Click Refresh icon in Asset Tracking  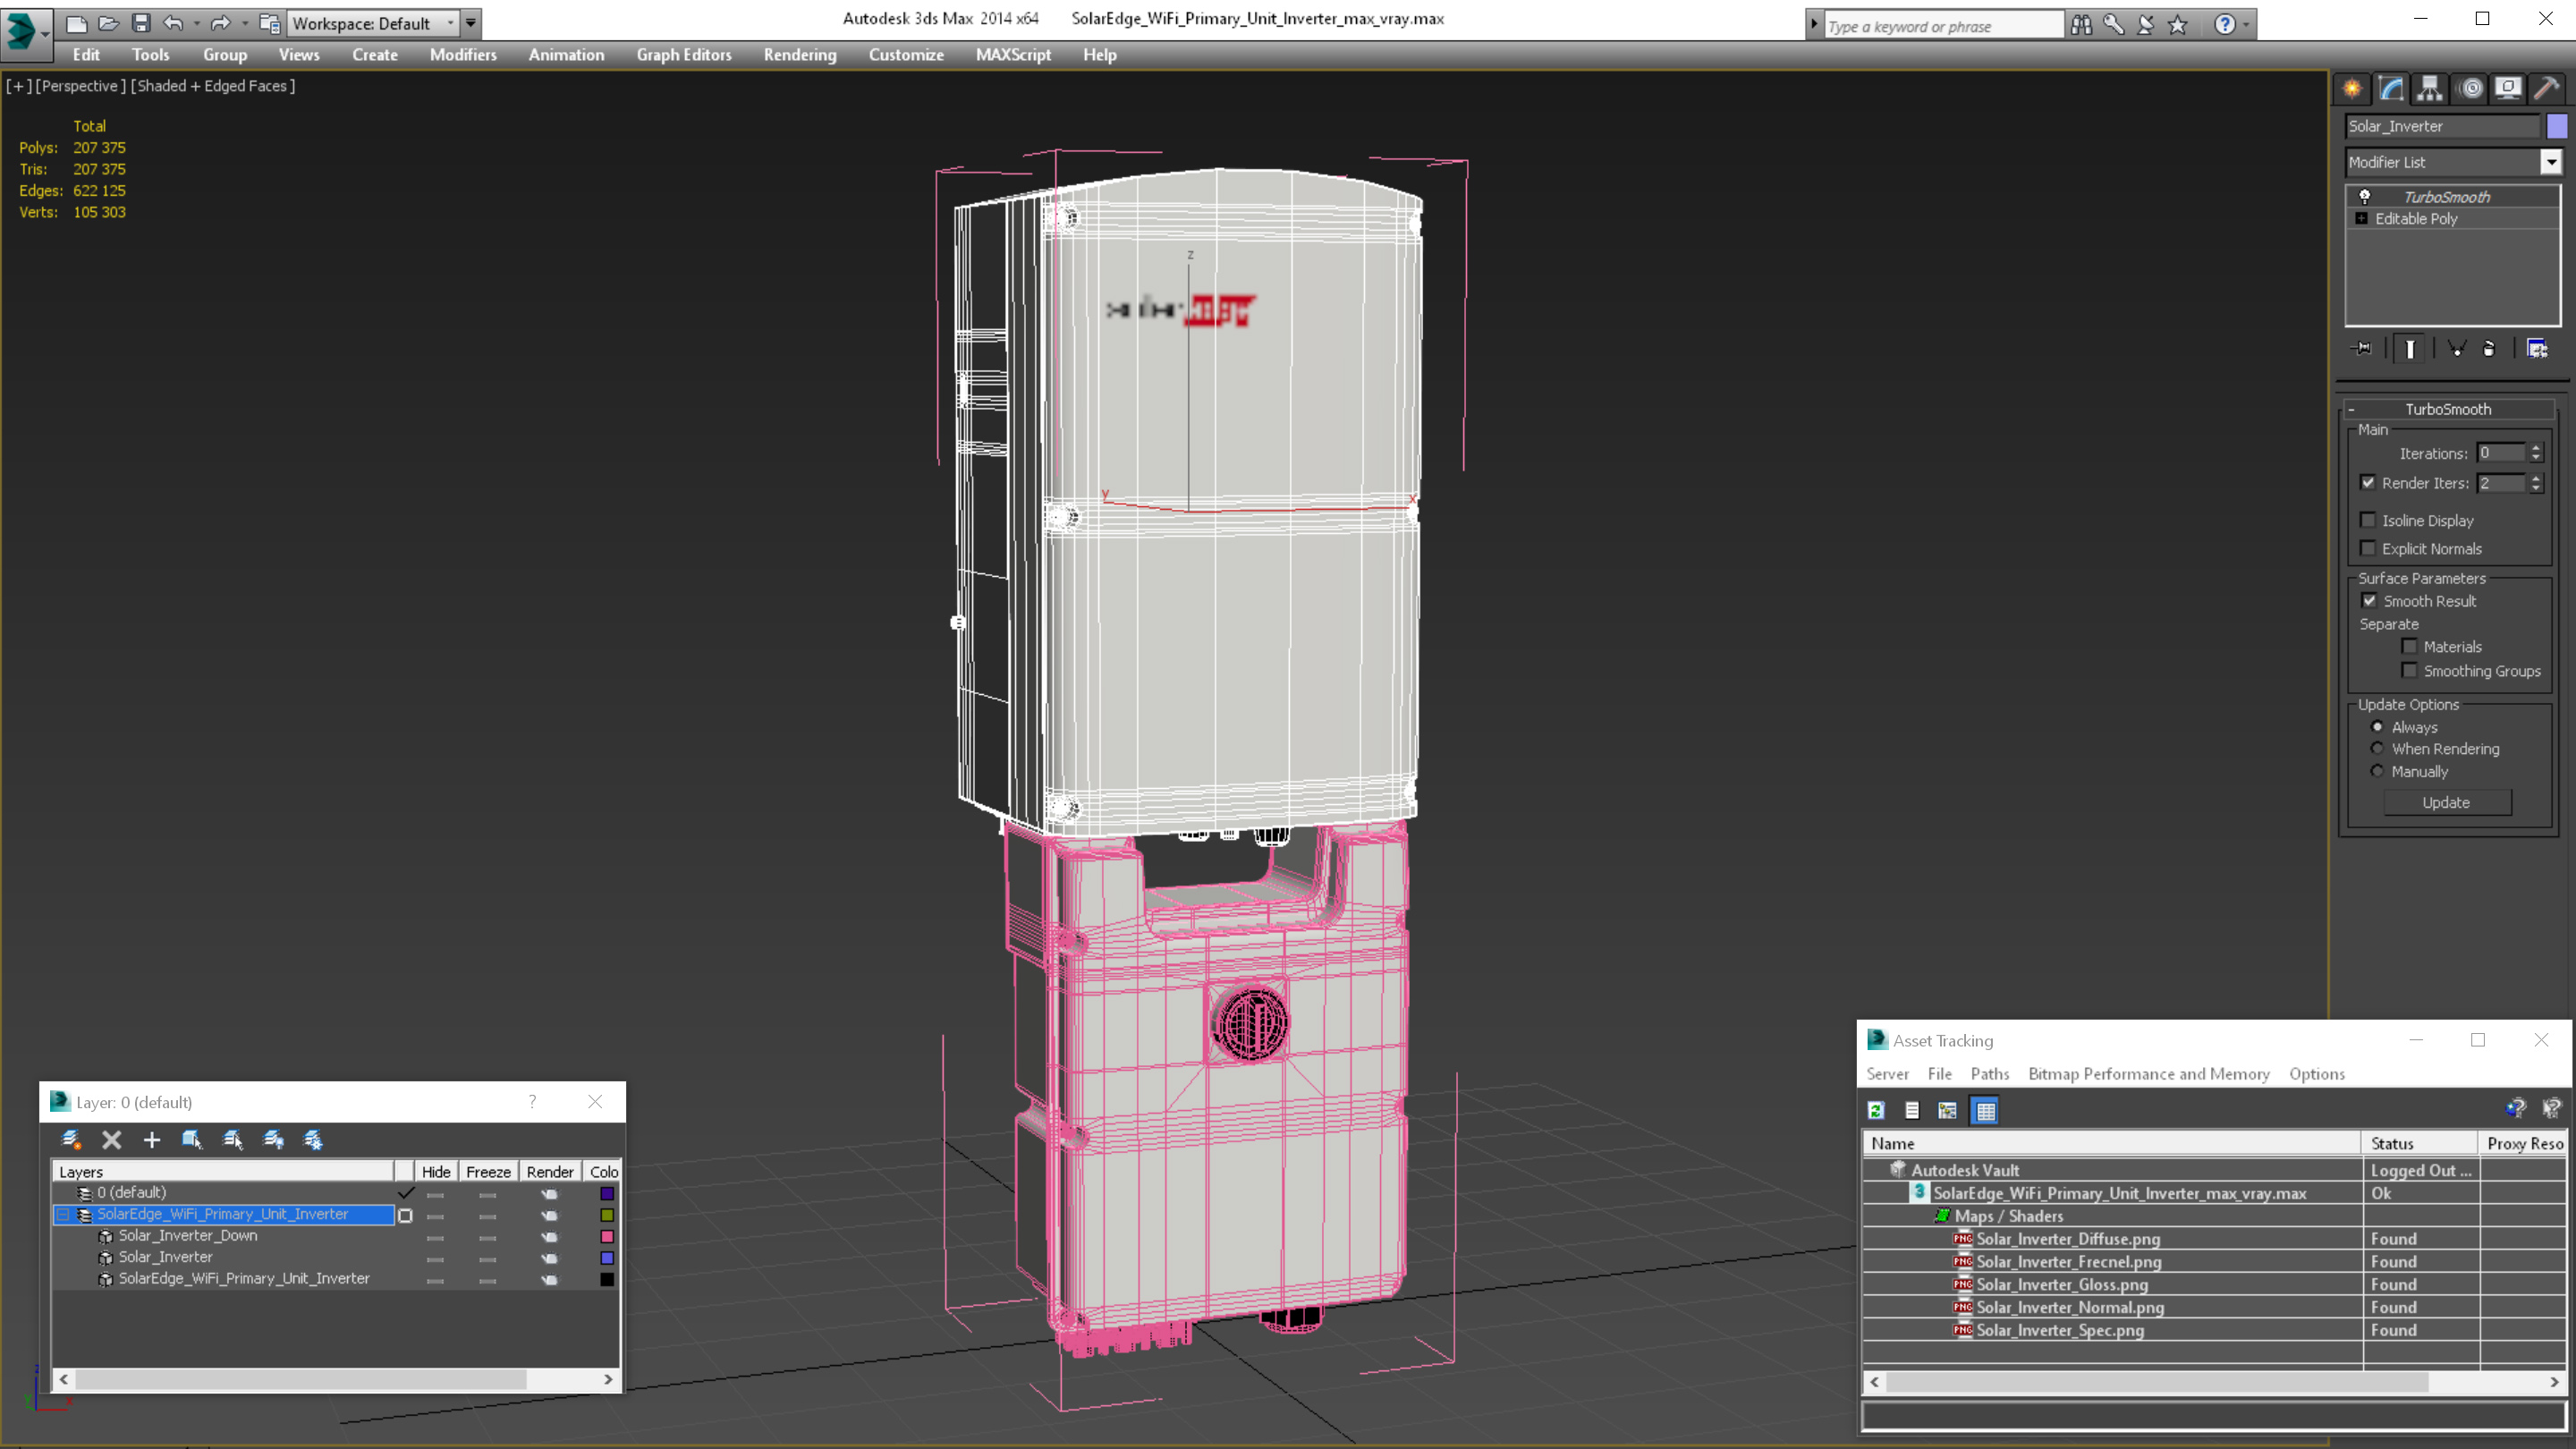(x=1876, y=1110)
